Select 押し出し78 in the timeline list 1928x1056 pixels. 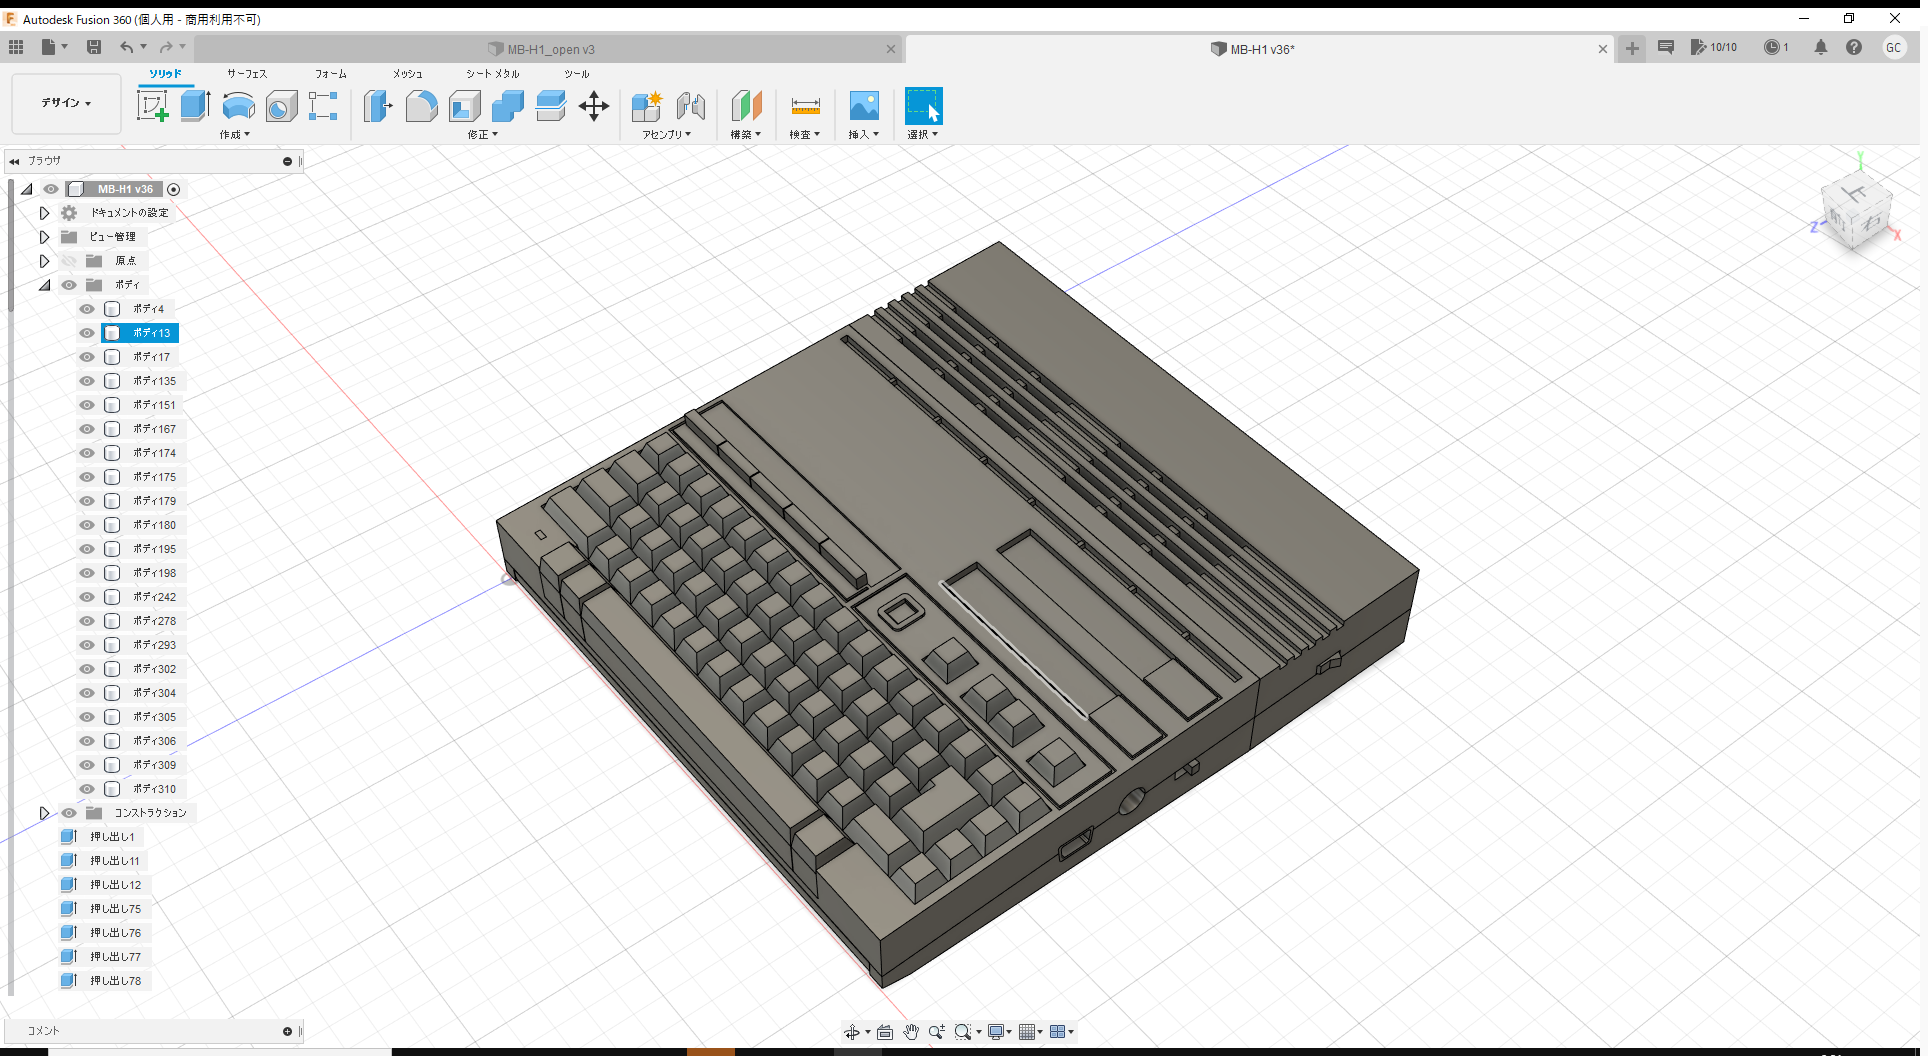pos(113,980)
